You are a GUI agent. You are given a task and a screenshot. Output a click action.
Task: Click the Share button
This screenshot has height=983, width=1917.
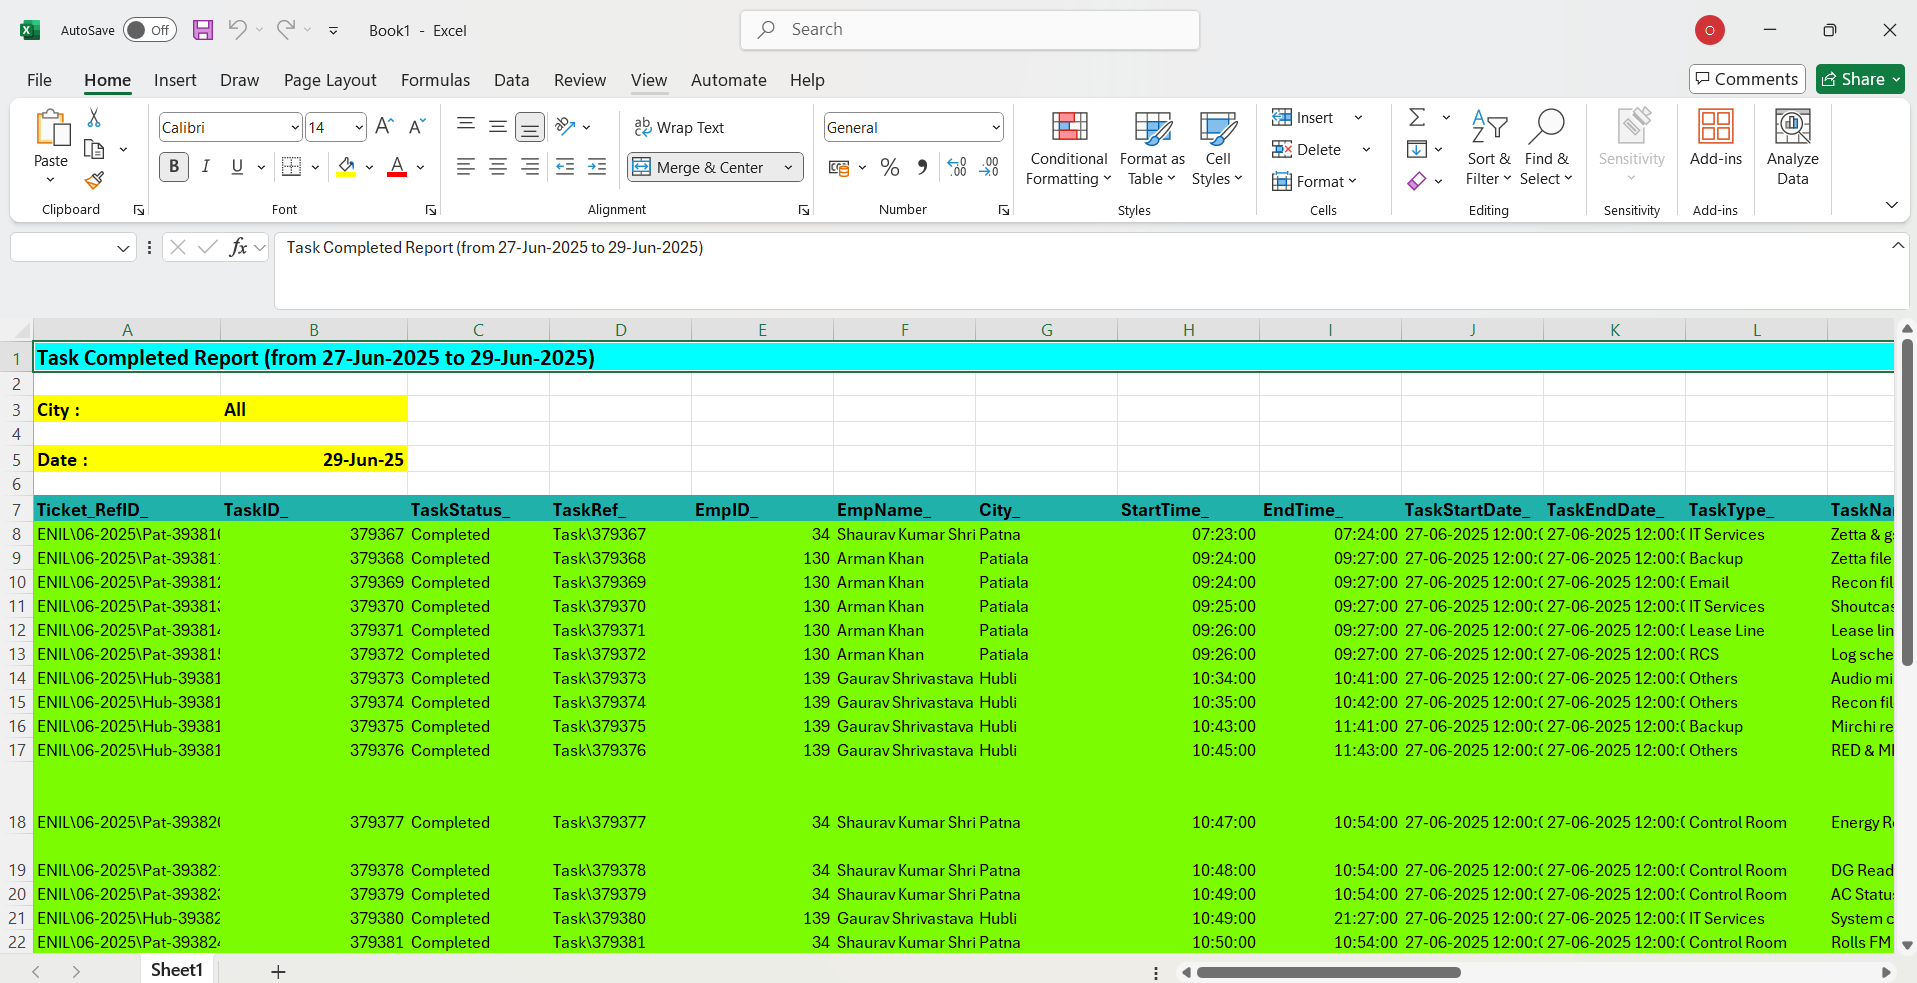[x=1860, y=79]
